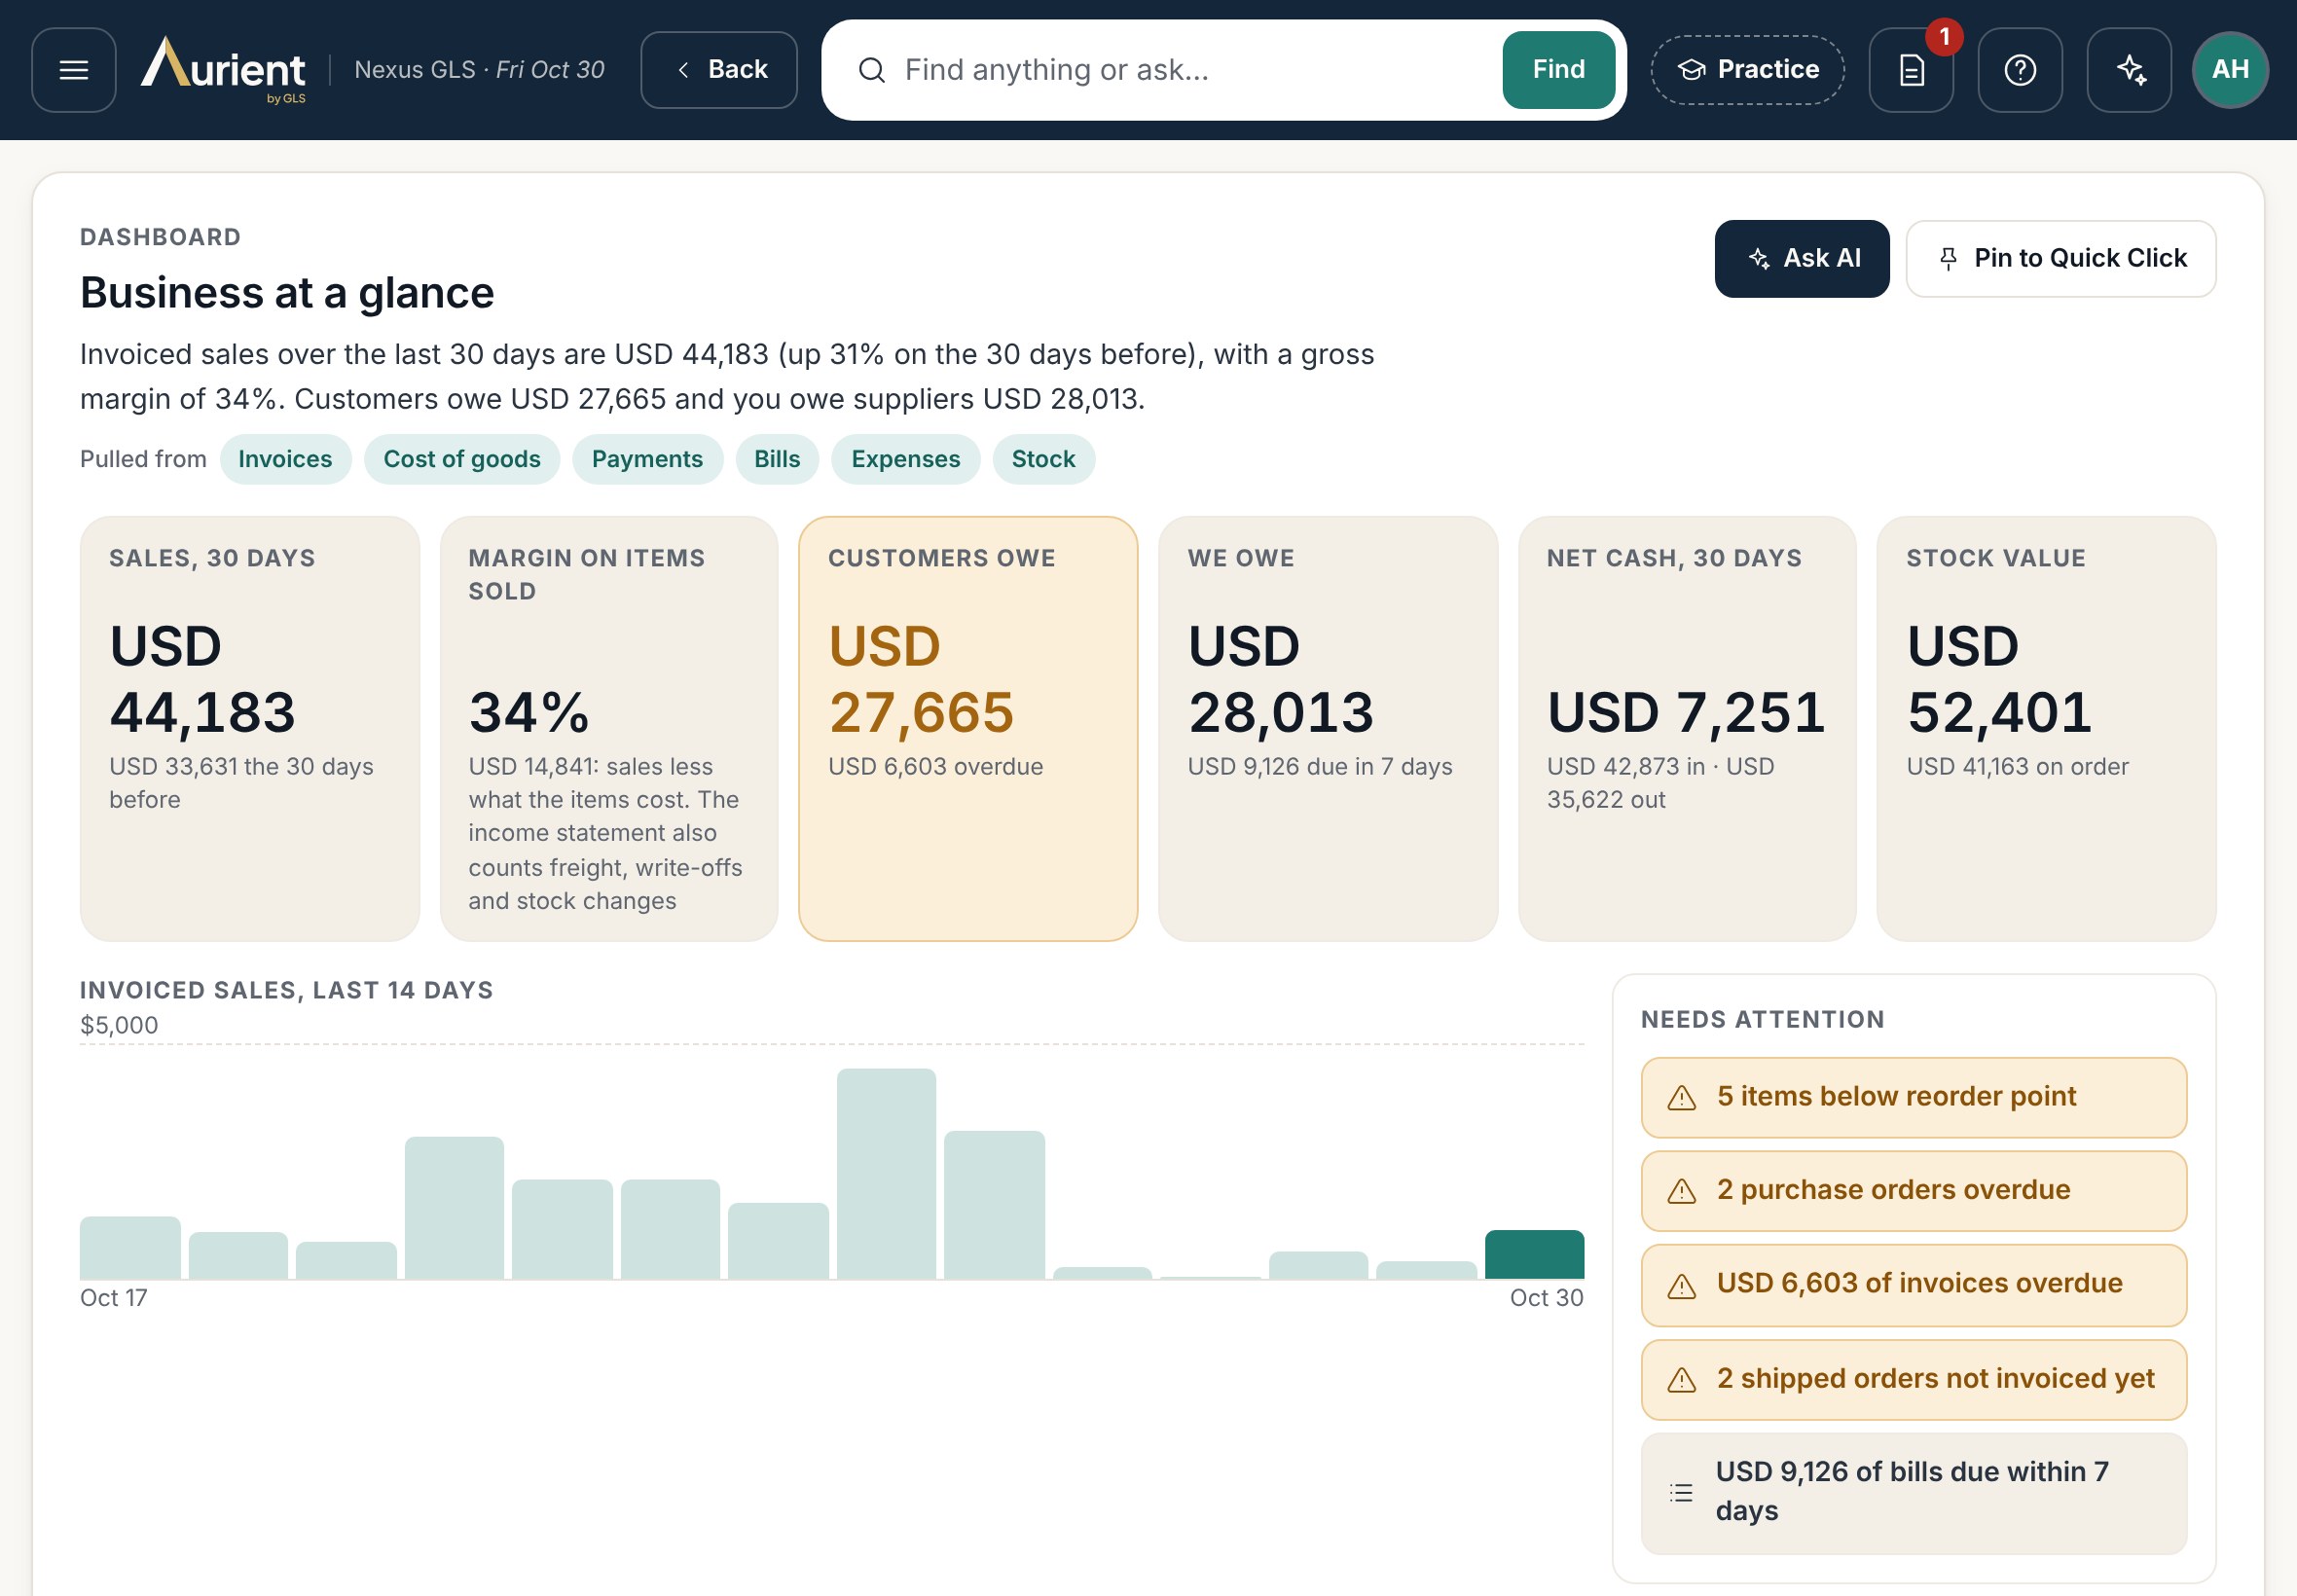Click the Find button

[x=1558, y=70]
